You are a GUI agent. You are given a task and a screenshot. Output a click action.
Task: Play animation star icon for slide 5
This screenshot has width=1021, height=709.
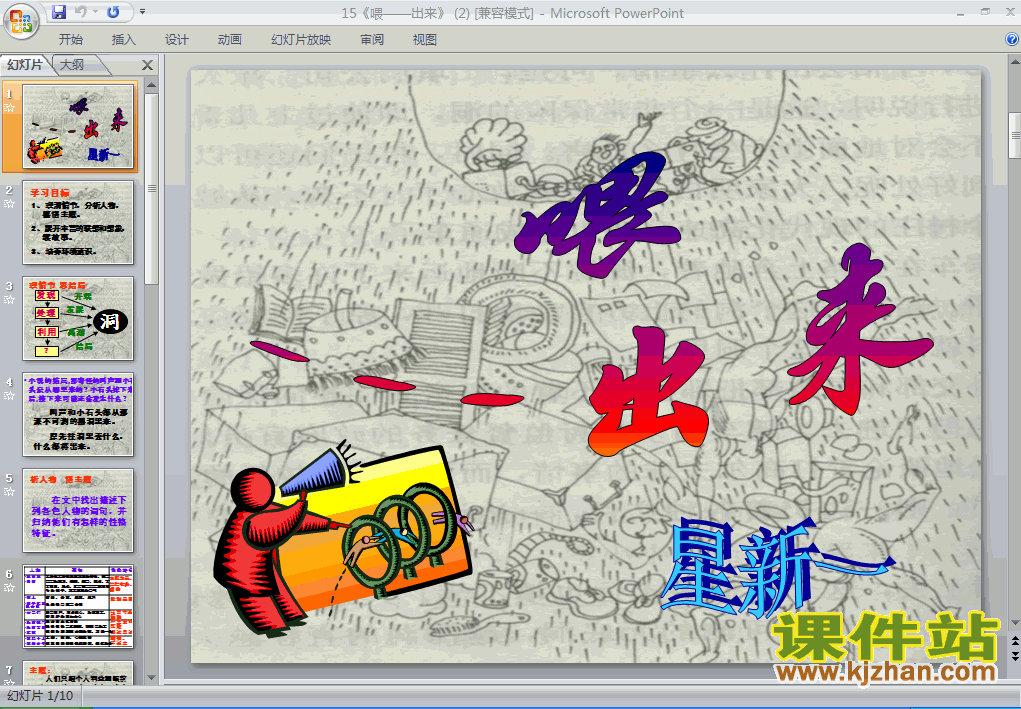9,492
